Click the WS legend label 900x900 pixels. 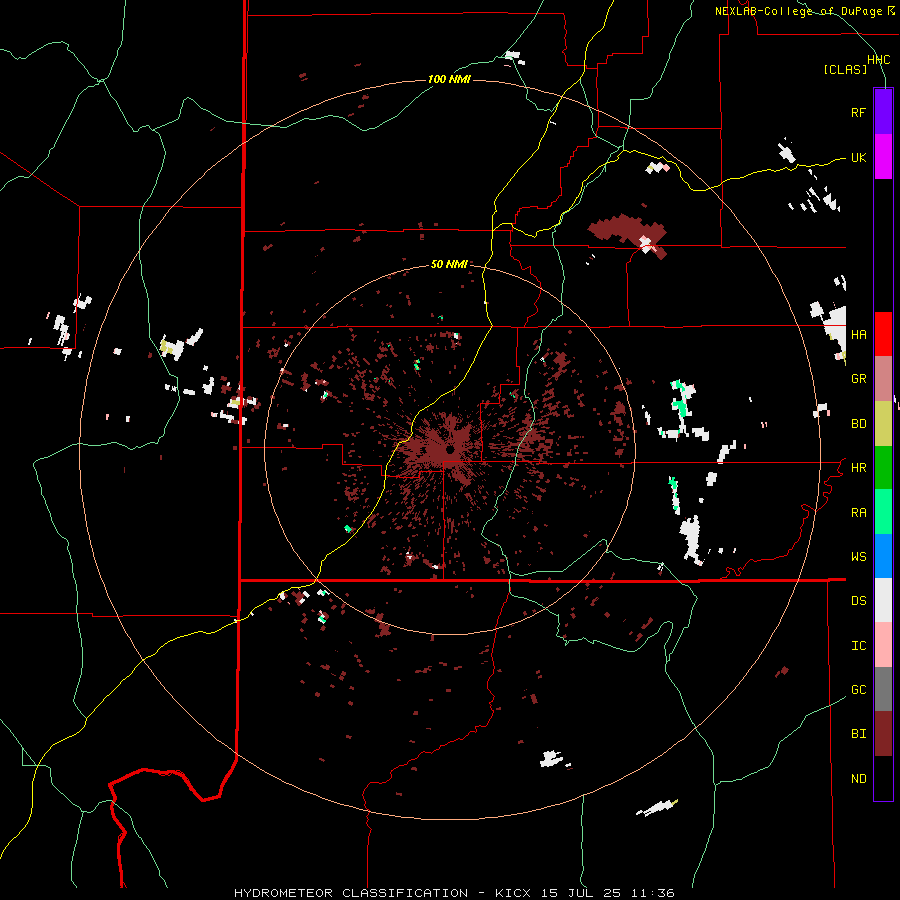pyautogui.click(x=858, y=556)
